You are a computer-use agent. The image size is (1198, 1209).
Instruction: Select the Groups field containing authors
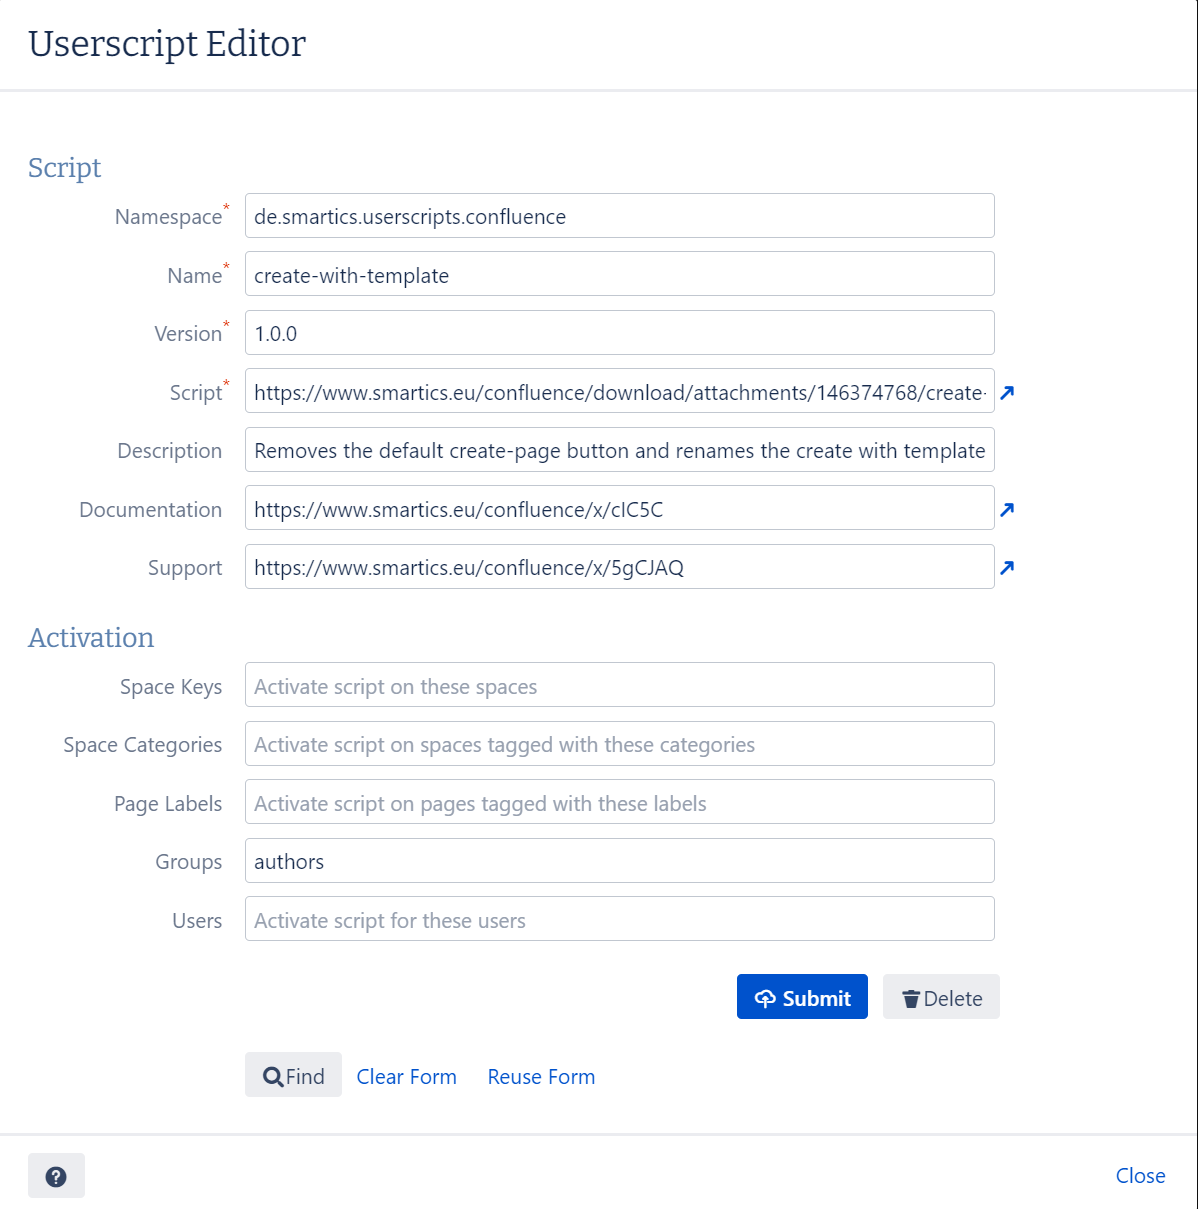[619, 862]
